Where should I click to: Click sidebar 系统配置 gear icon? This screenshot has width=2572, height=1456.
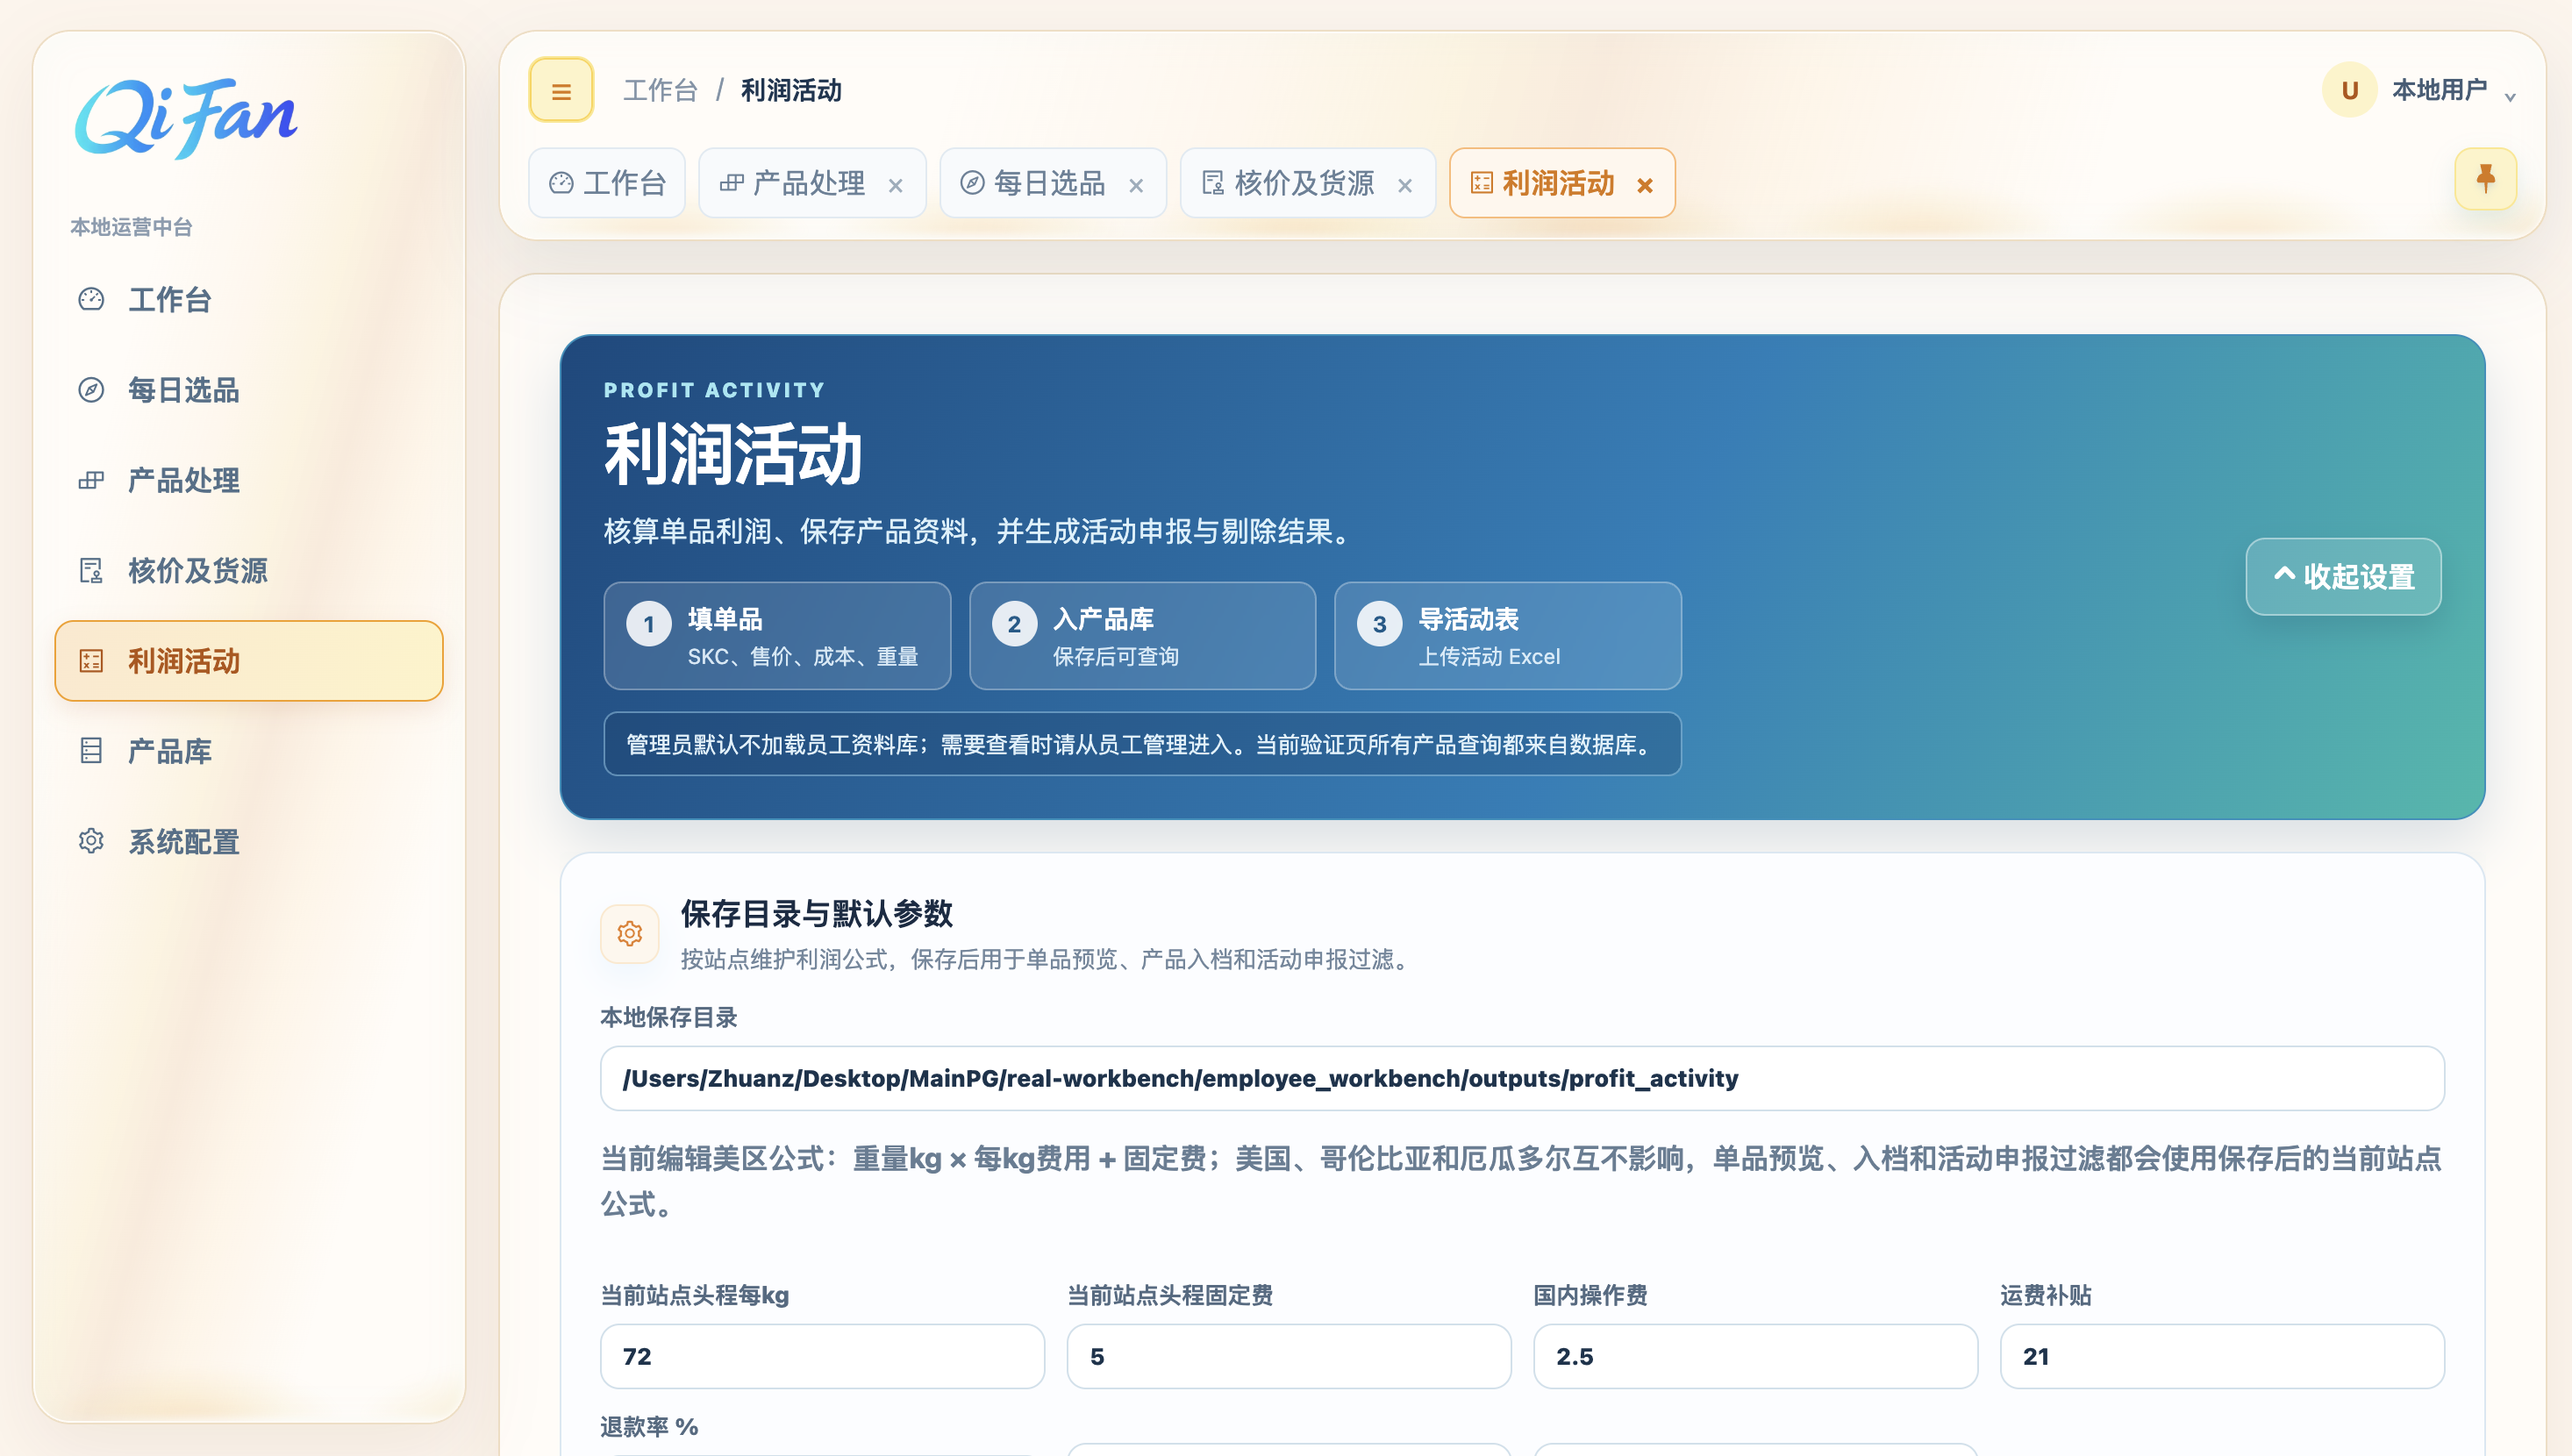coord(91,842)
